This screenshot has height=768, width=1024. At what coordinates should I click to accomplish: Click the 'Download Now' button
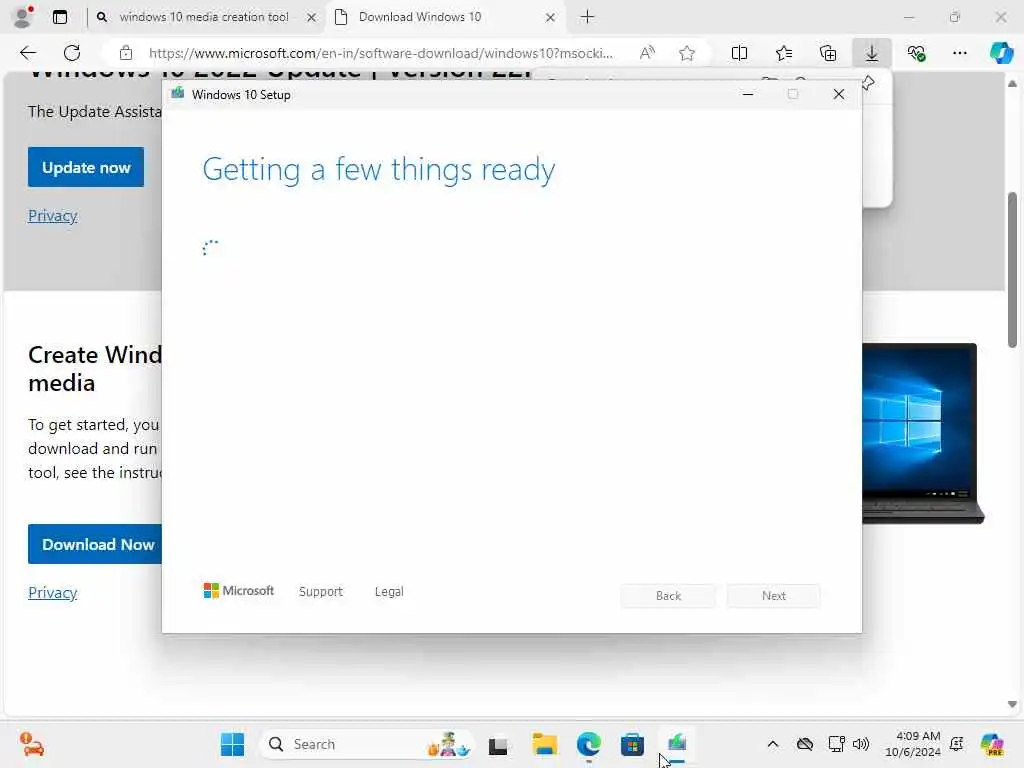point(95,544)
